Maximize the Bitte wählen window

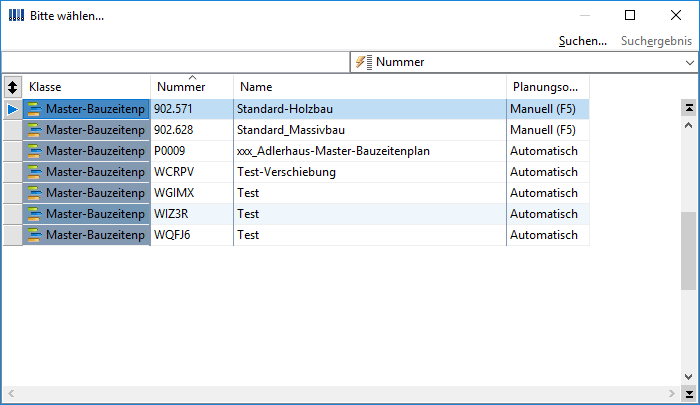[x=630, y=16]
